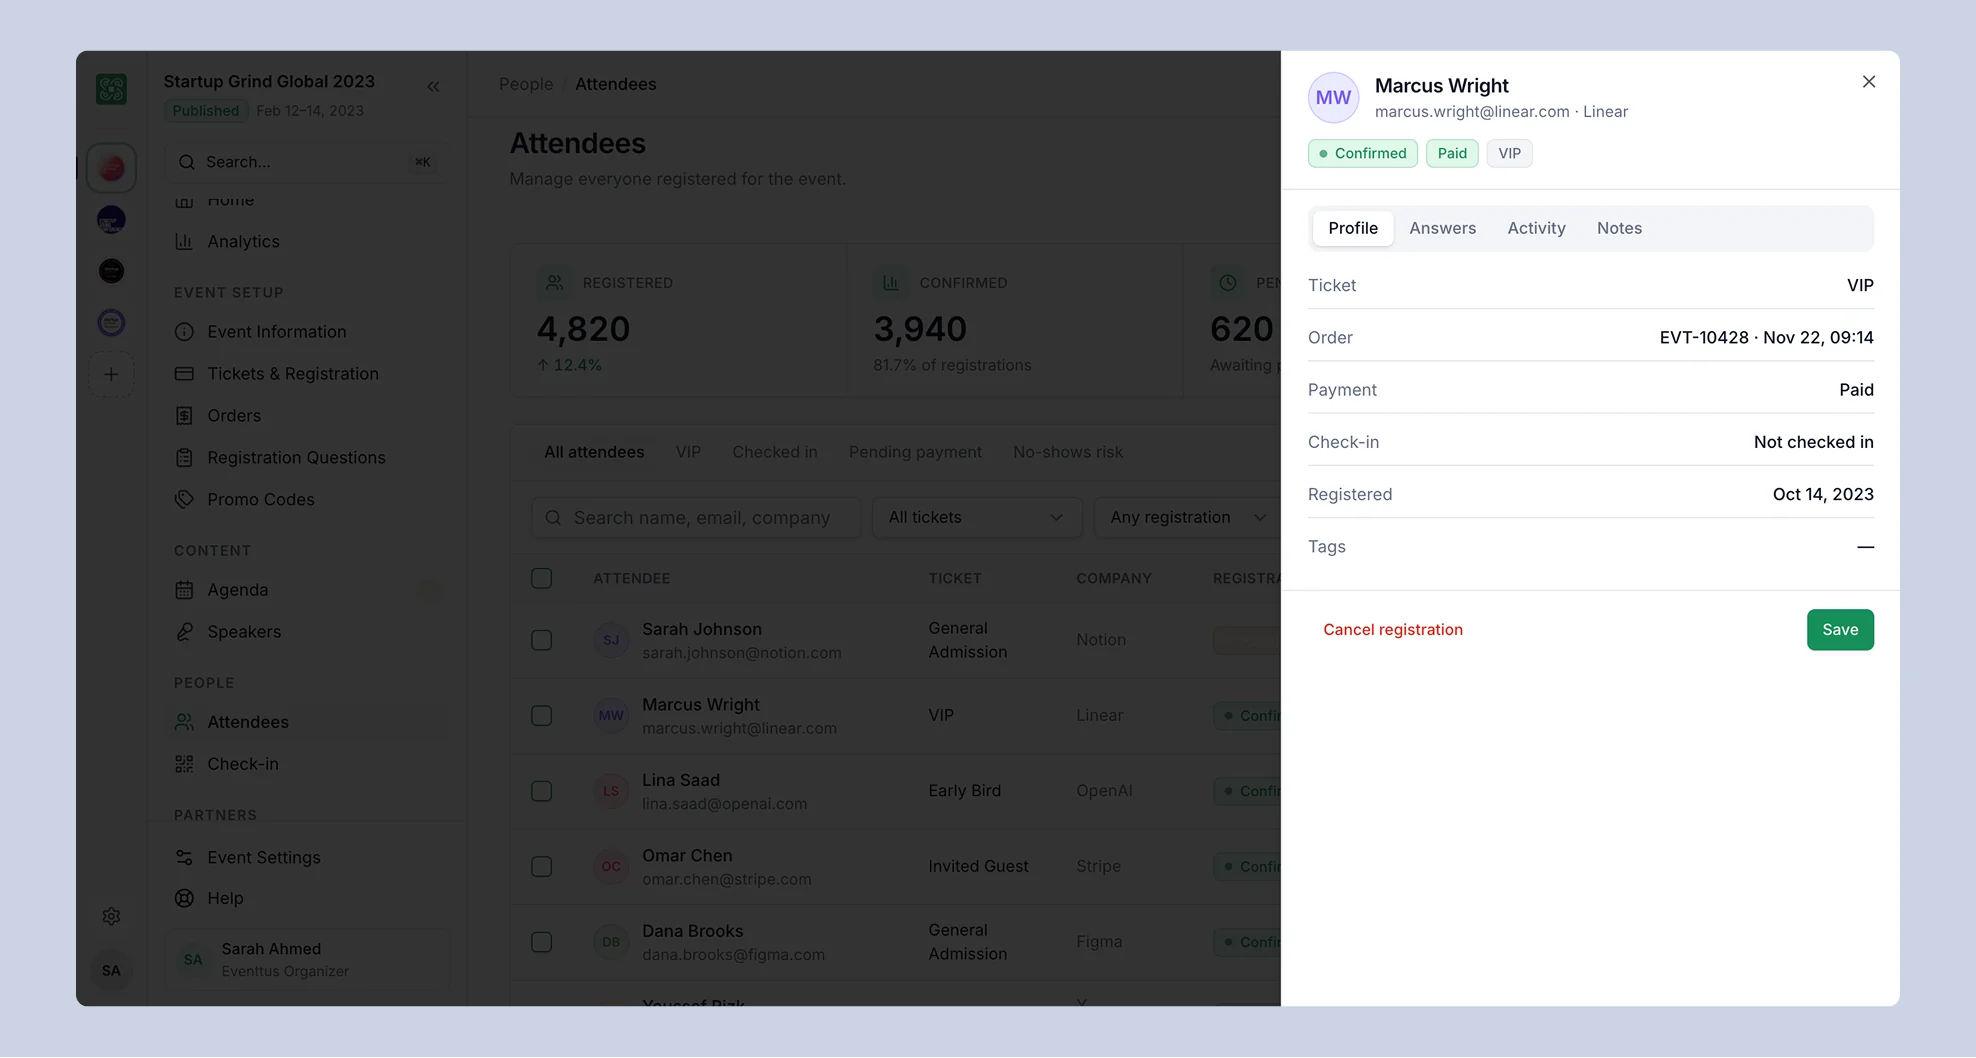Collapse the sidebar with double chevron icon
Image resolution: width=1976 pixels, height=1058 pixels.
(433, 87)
